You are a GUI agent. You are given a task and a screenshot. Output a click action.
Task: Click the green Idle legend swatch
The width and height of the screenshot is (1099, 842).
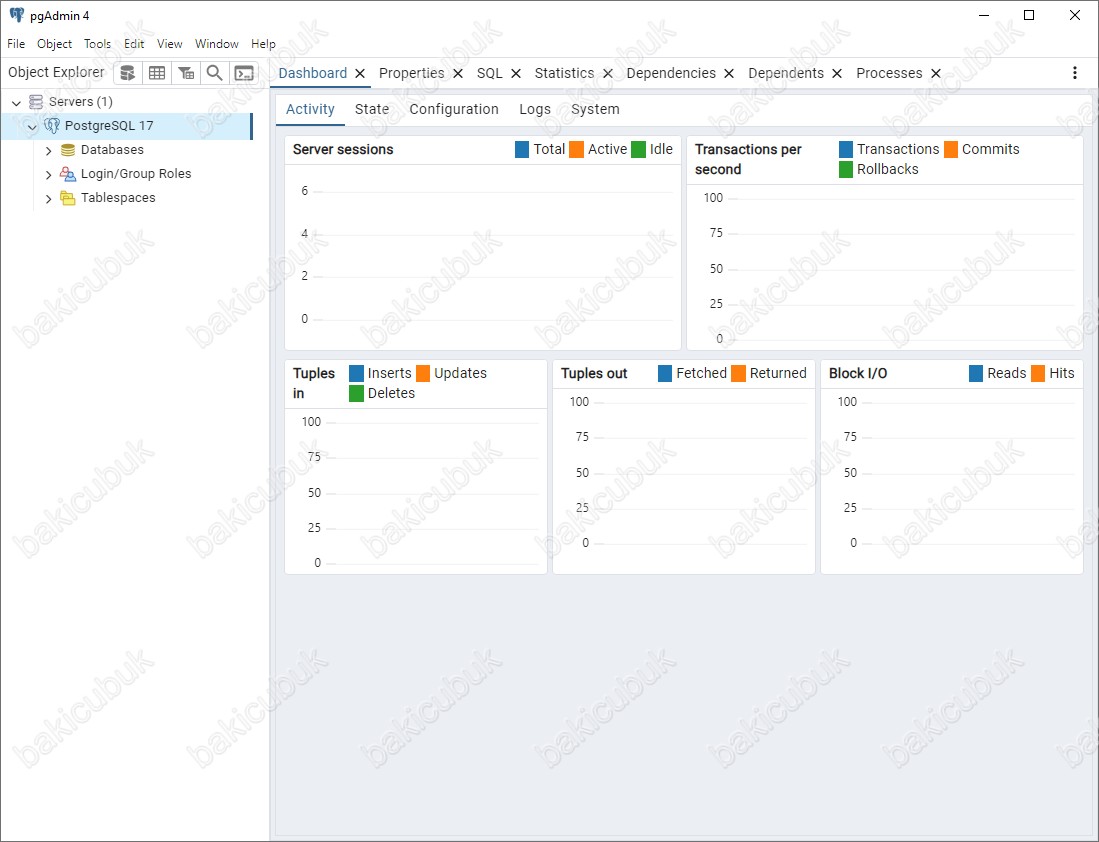coord(639,149)
